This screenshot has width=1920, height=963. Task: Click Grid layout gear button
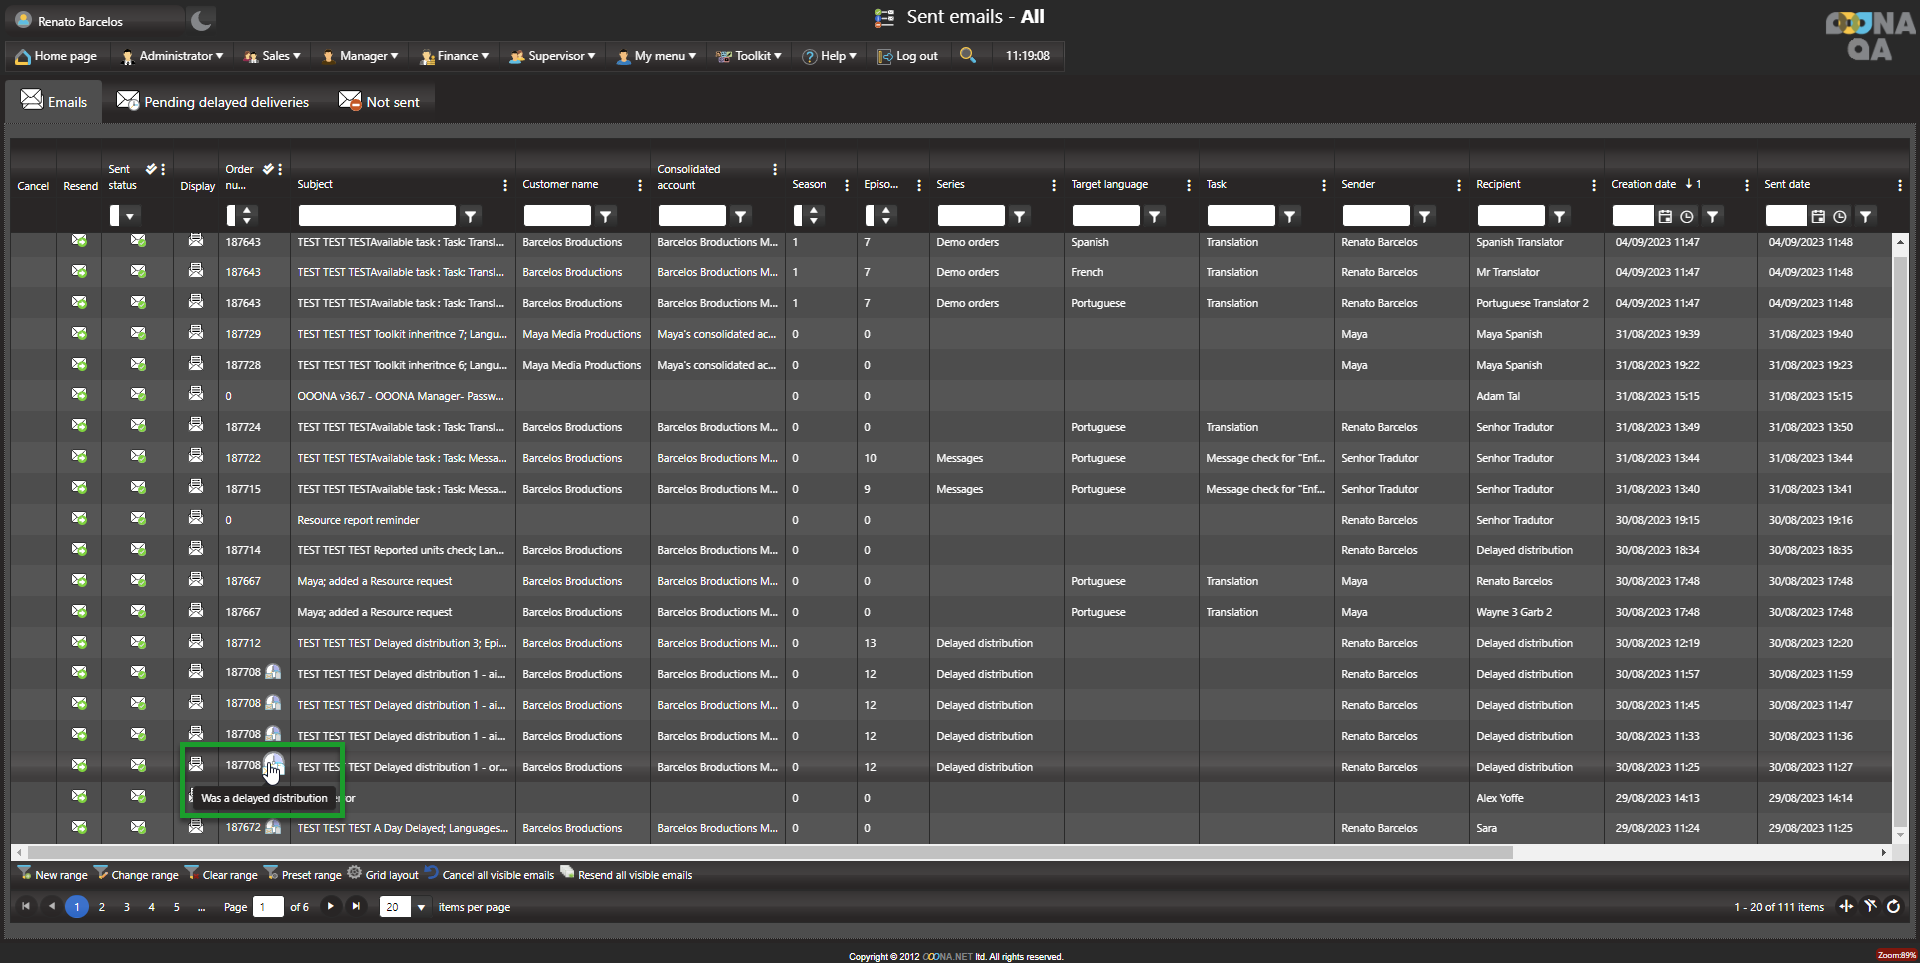[x=383, y=875]
